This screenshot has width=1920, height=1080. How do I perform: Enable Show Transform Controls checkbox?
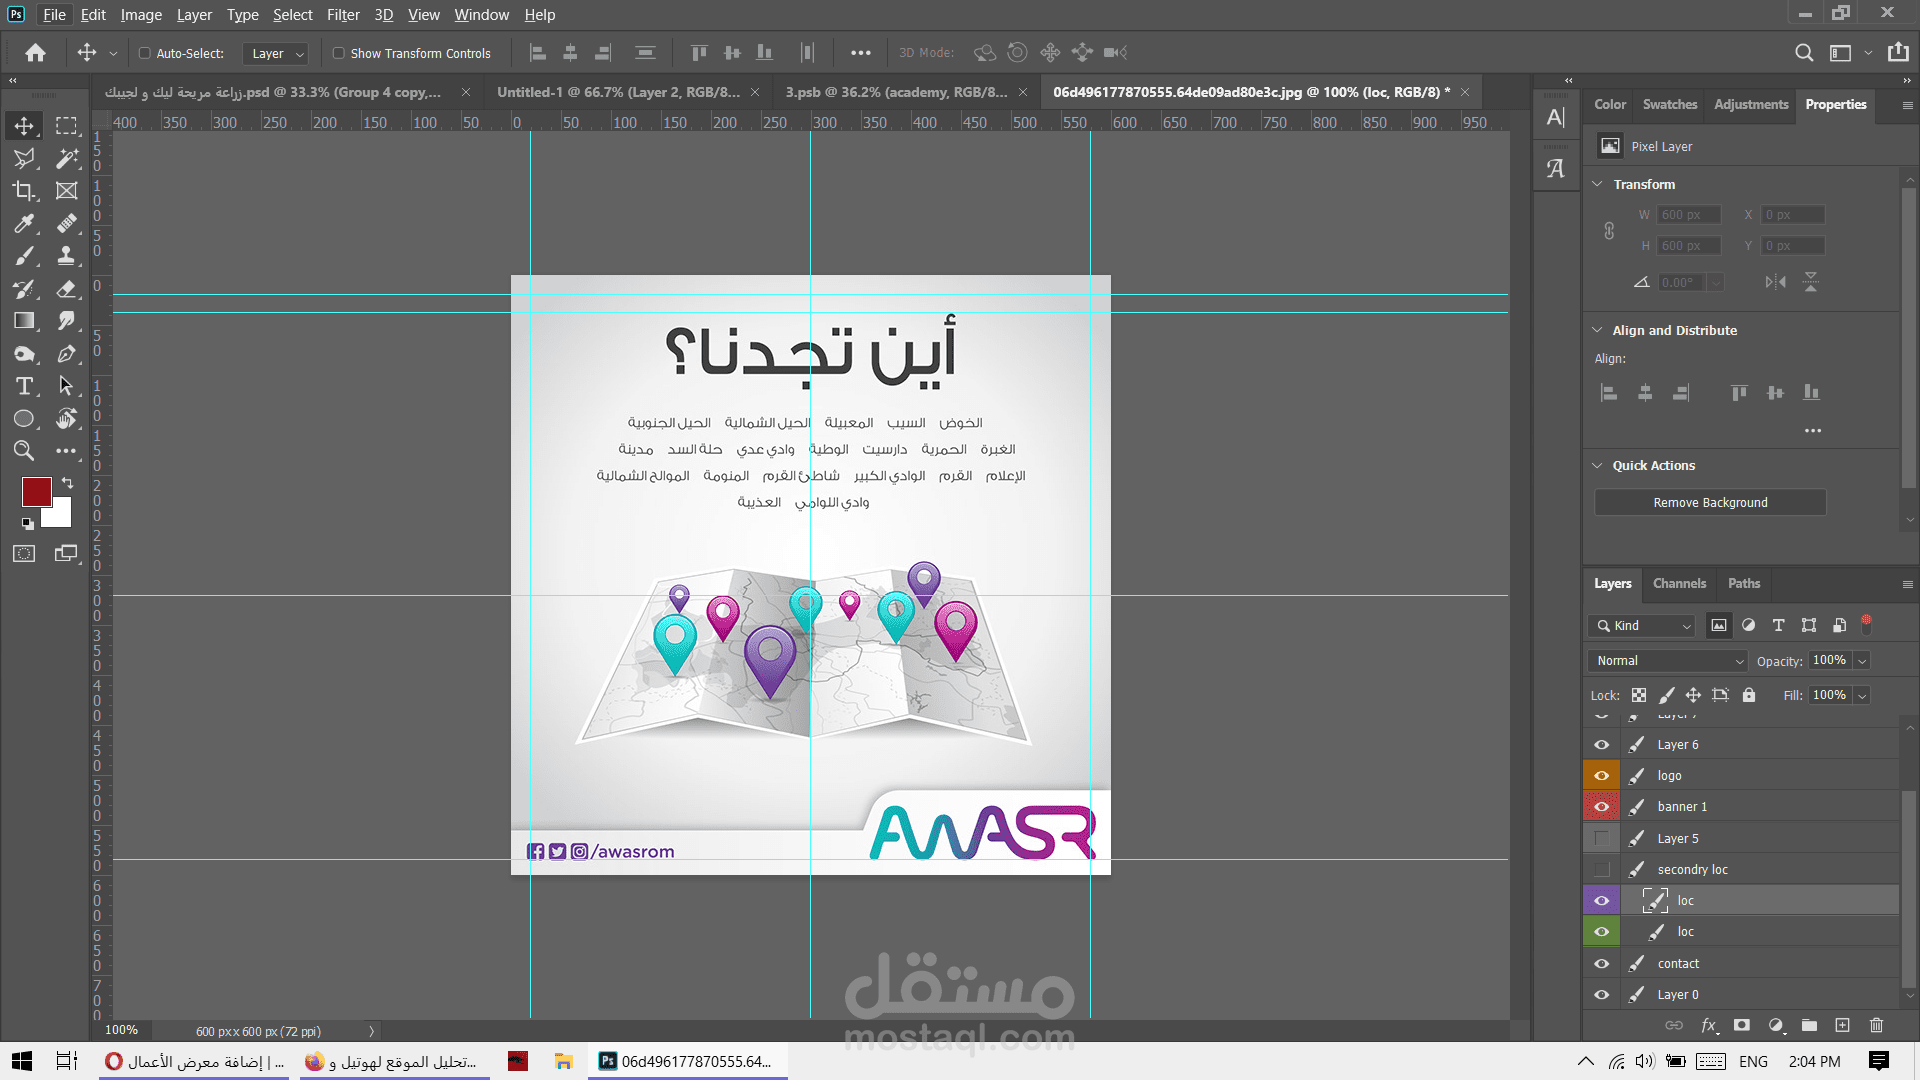pos(339,53)
